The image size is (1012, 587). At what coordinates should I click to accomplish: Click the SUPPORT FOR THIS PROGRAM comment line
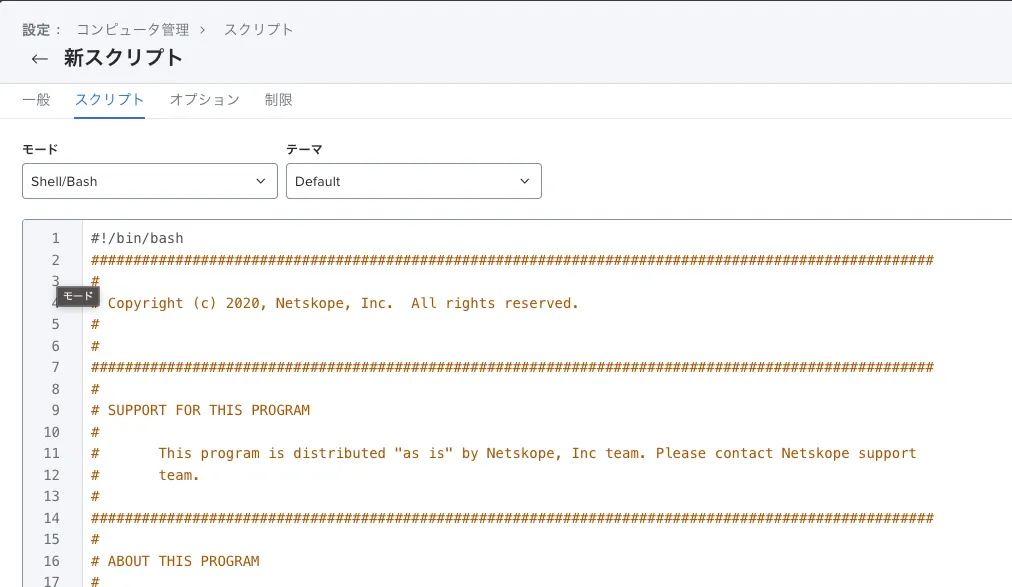click(x=208, y=410)
